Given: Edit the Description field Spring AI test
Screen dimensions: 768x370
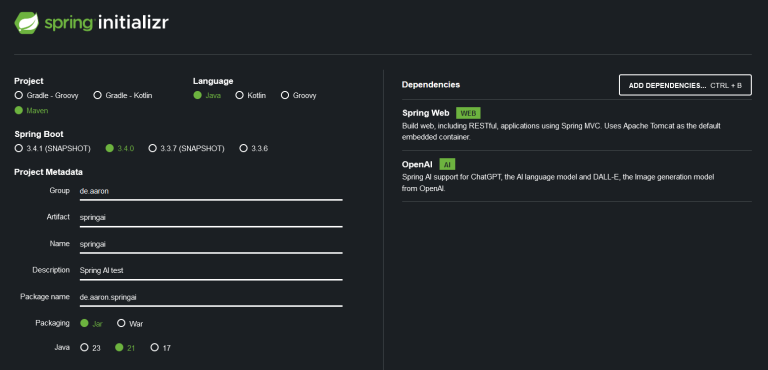Looking at the screenshot, I should point(211,271).
